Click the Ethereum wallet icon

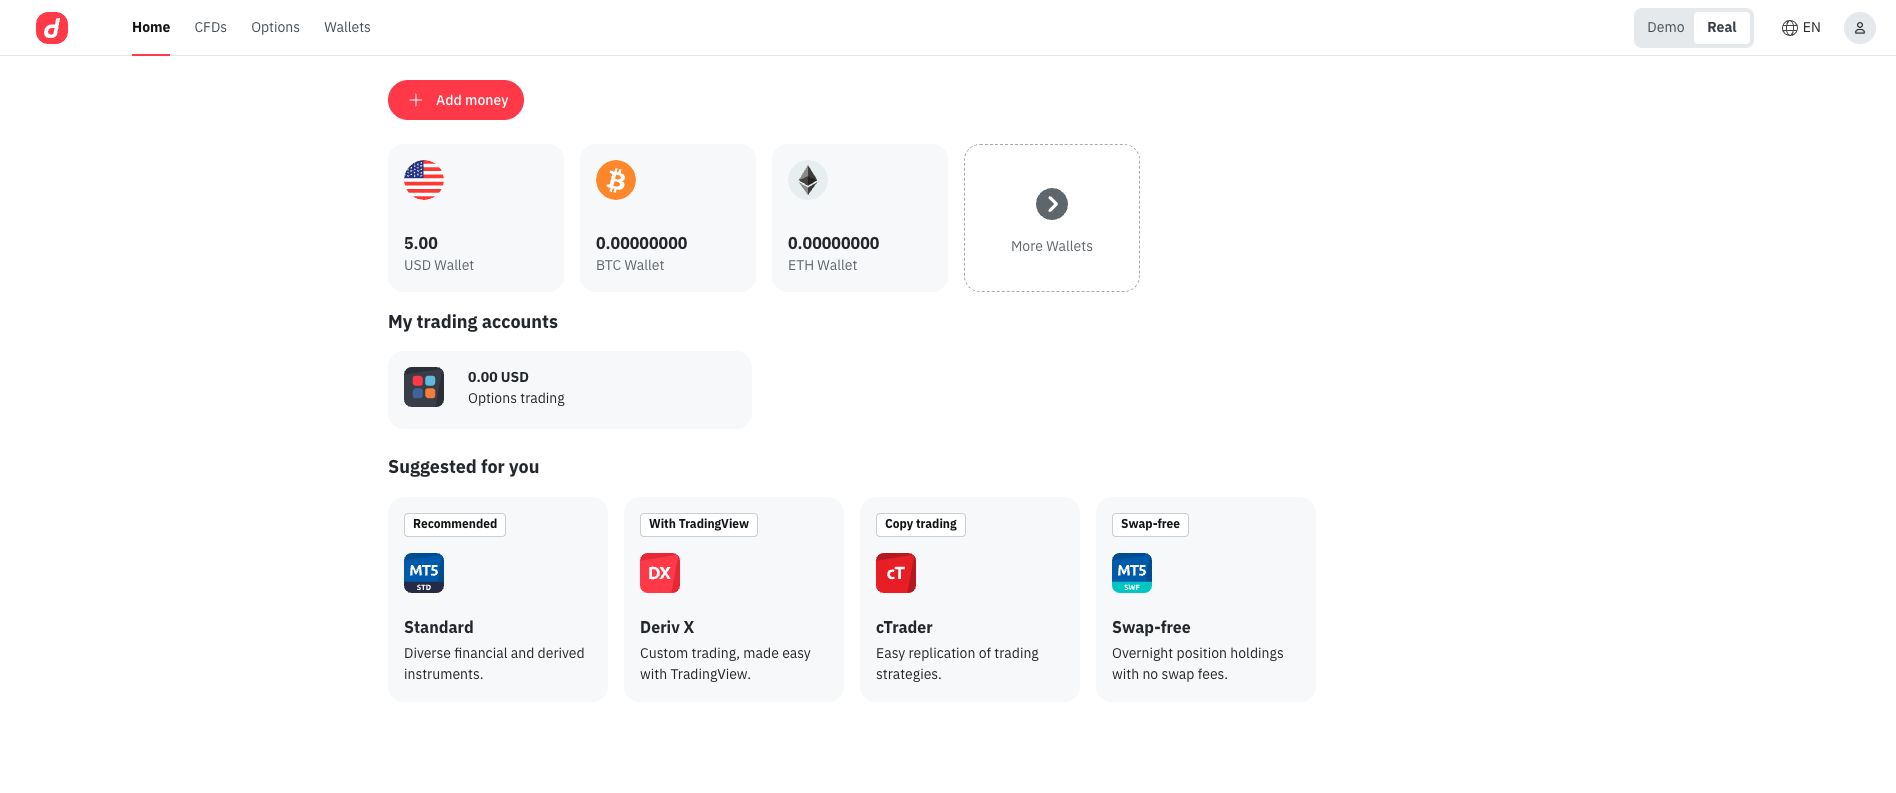click(x=808, y=180)
